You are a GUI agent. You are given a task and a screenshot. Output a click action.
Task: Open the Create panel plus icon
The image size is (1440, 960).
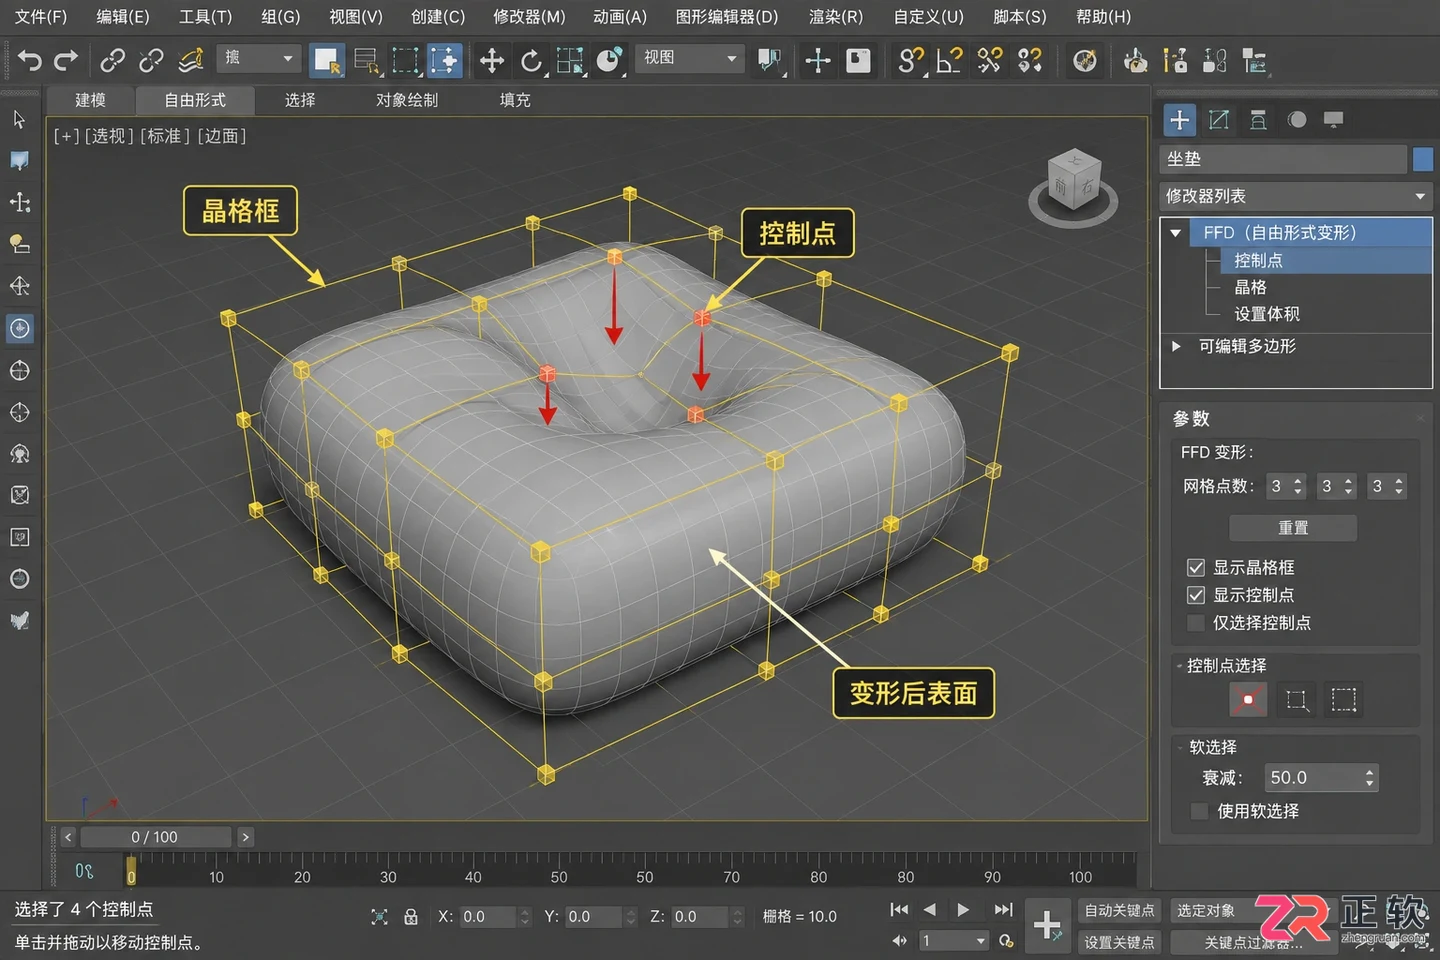point(1180,120)
